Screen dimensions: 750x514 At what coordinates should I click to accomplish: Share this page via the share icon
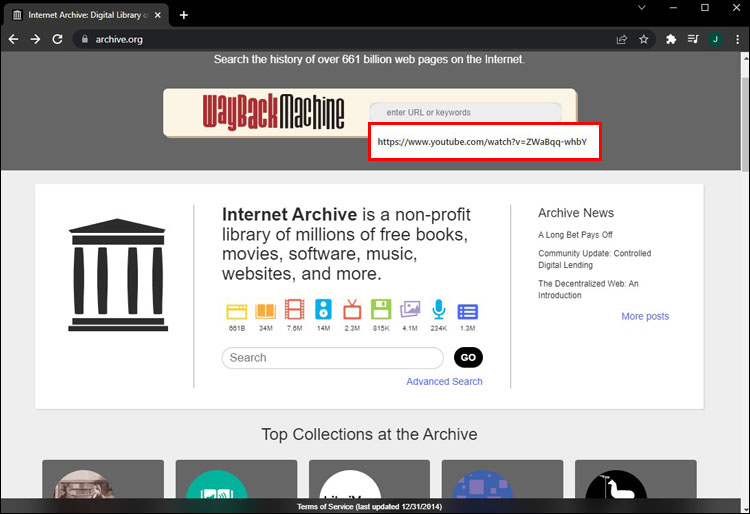622,39
